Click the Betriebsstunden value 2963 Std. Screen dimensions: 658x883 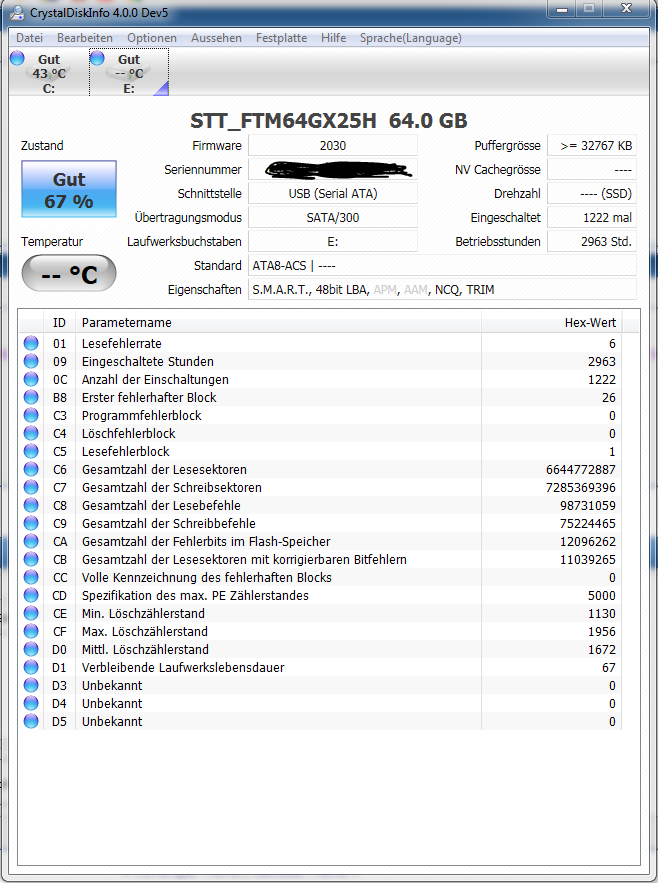pyautogui.click(x=592, y=241)
